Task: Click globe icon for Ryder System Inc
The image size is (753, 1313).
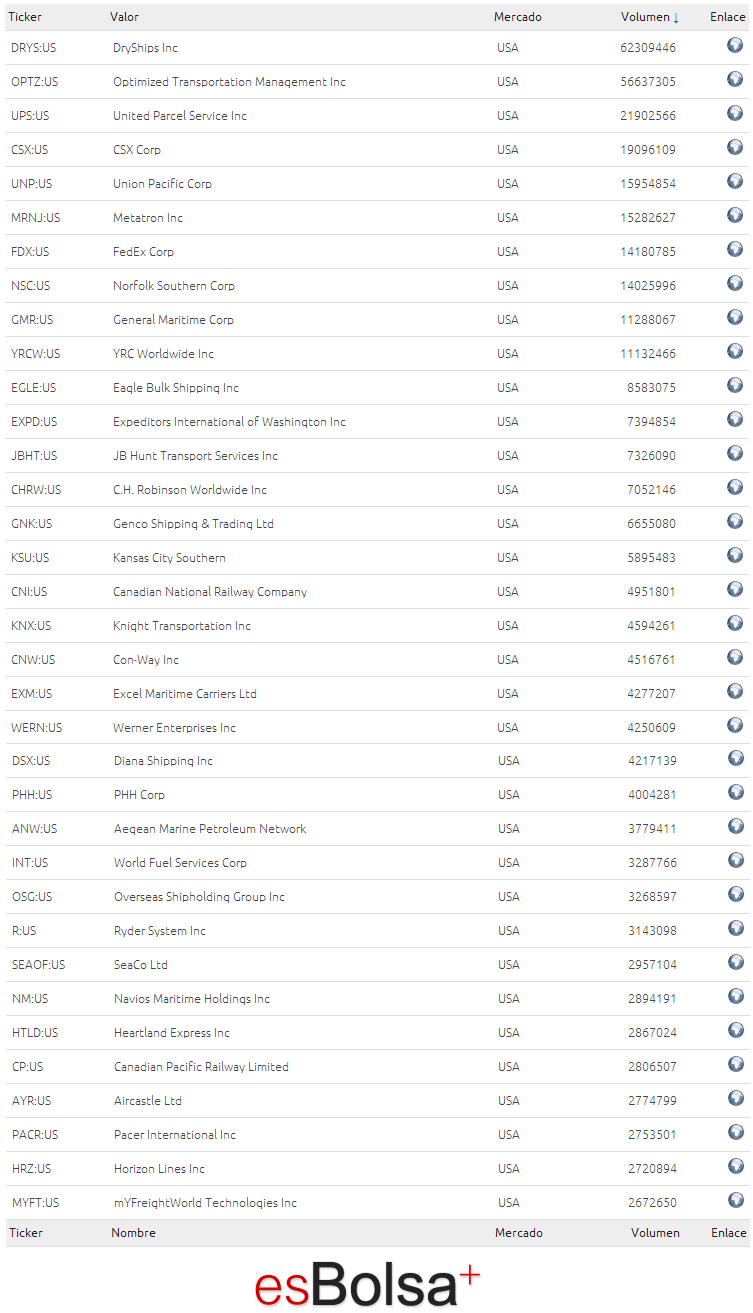Action: 736,928
